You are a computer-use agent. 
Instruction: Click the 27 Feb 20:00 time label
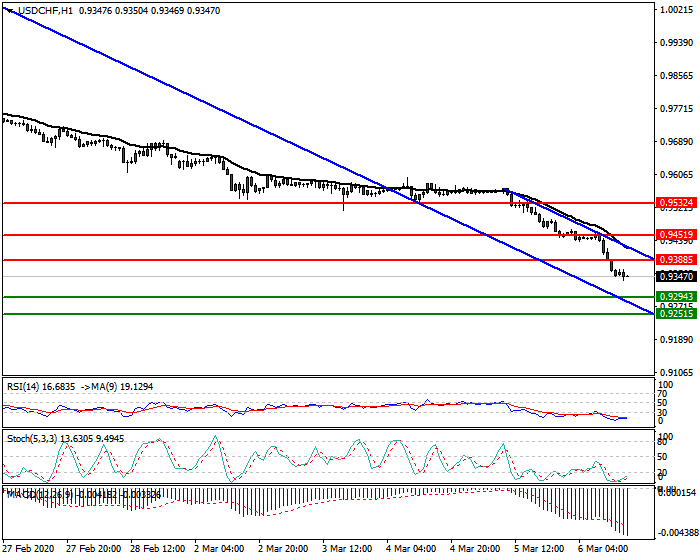point(93,548)
